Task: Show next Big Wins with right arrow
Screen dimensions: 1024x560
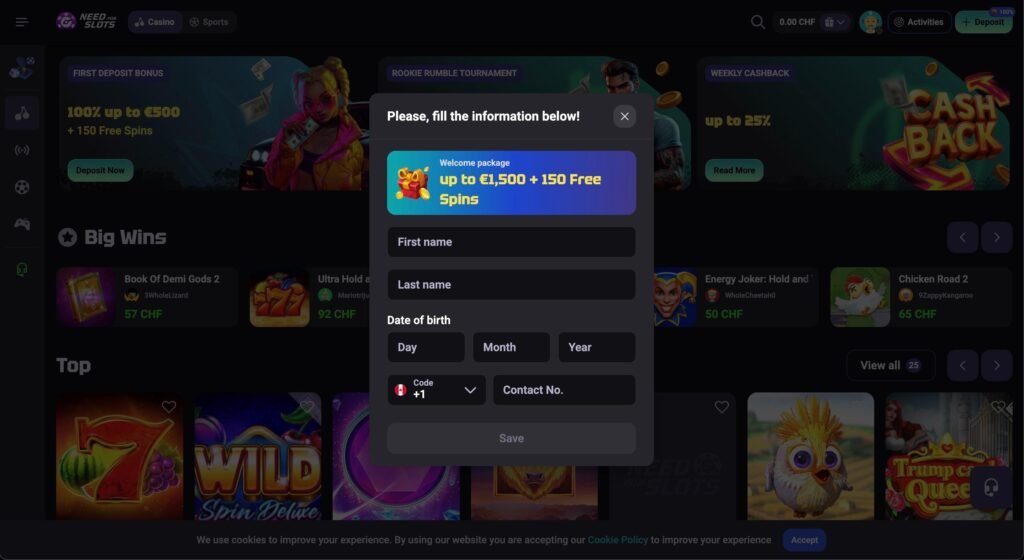Action: coord(997,238)
